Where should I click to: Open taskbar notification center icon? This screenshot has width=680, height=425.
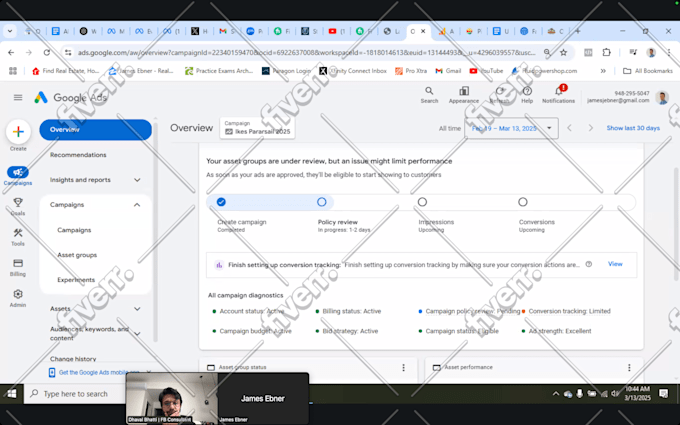pyautogui.click(x=663, y=394)
